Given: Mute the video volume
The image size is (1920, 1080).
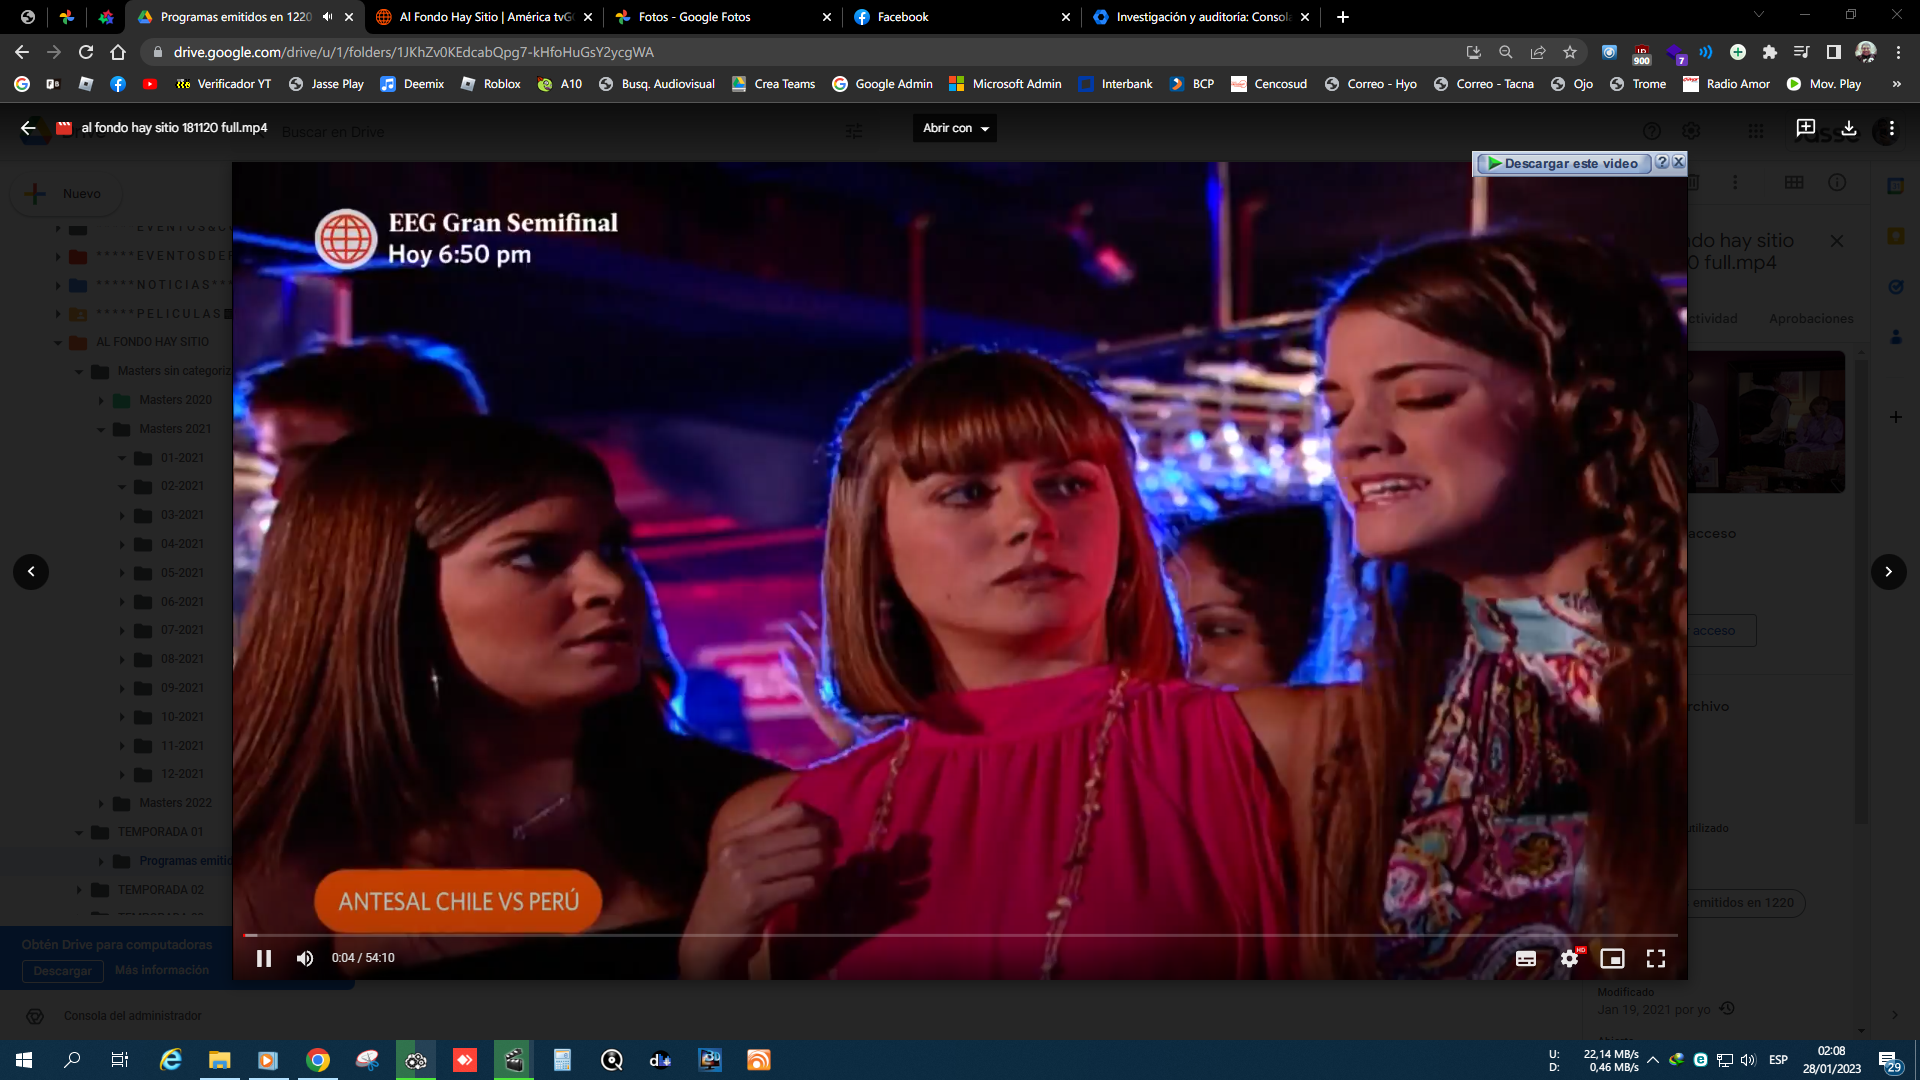Looking at the screenshot, I should click(305, 958).
